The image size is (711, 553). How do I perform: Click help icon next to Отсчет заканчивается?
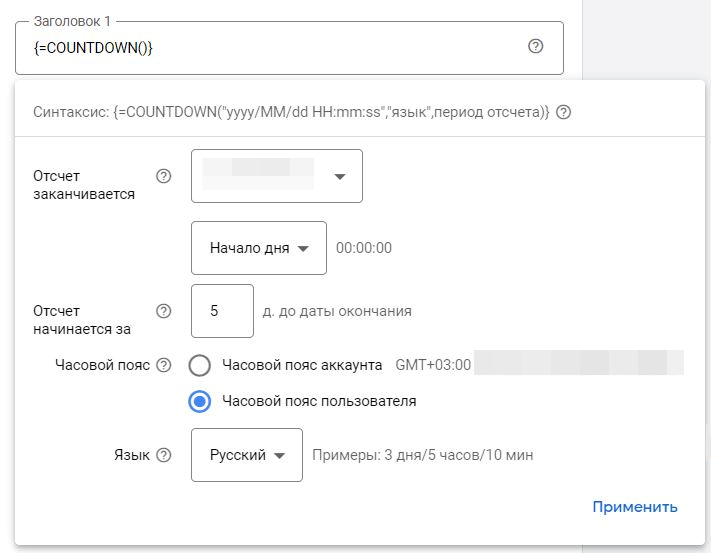coord(164,176)
